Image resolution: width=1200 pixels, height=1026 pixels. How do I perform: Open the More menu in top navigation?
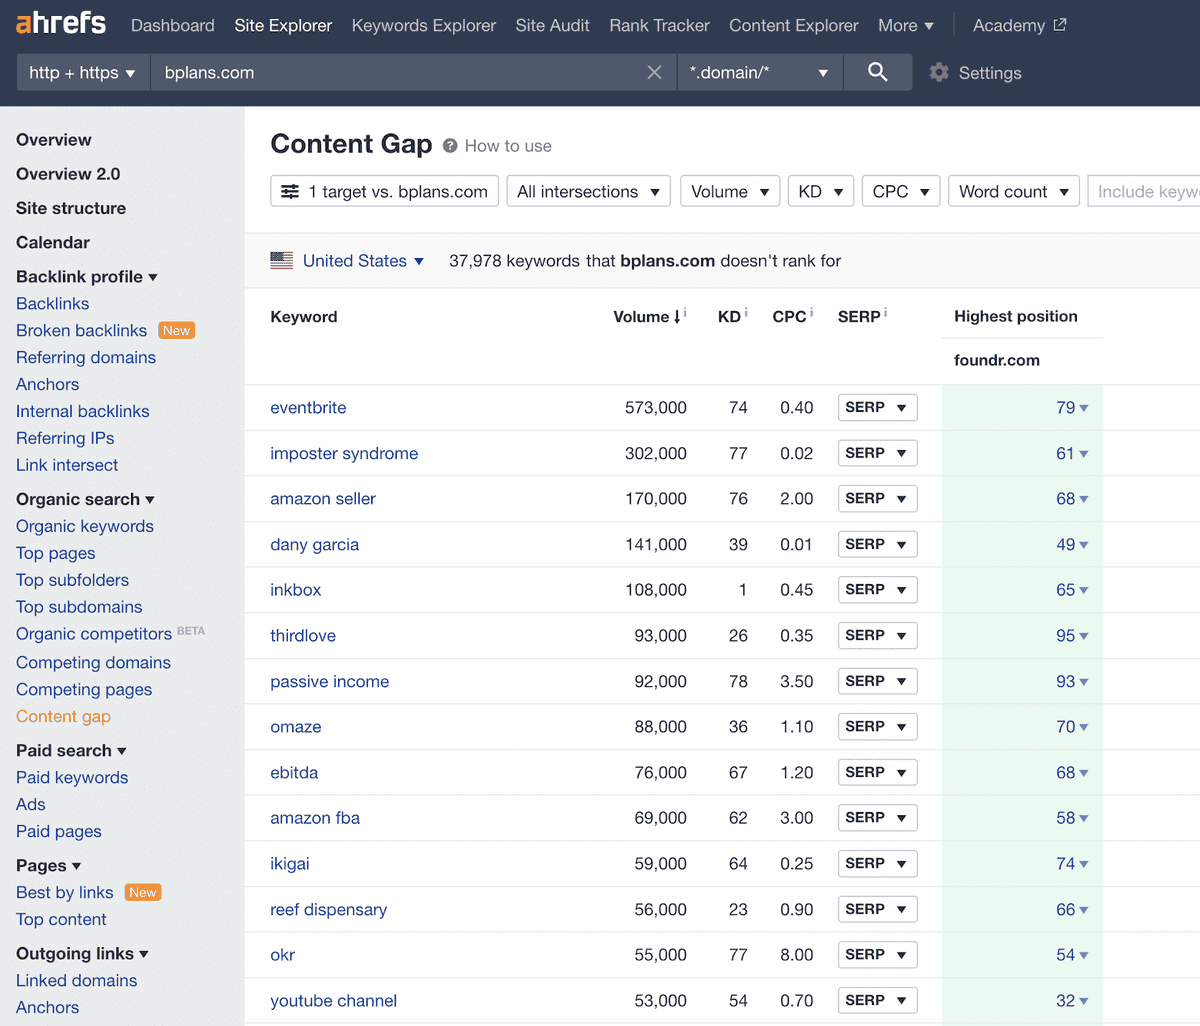point(906,25)
